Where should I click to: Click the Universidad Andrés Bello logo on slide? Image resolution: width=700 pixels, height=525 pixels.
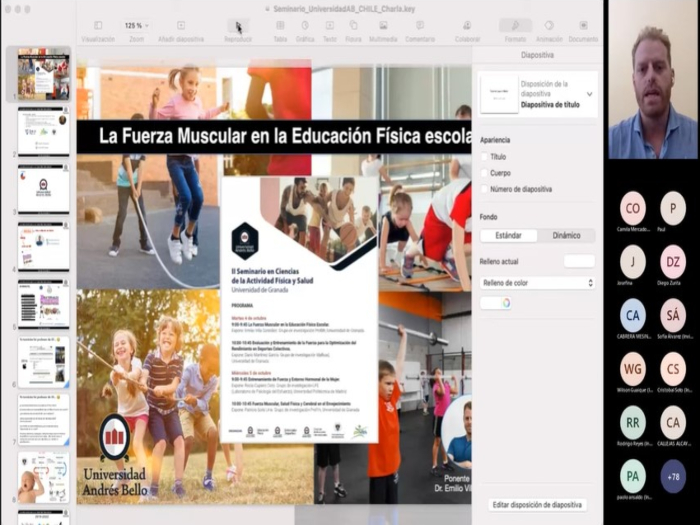115,455
